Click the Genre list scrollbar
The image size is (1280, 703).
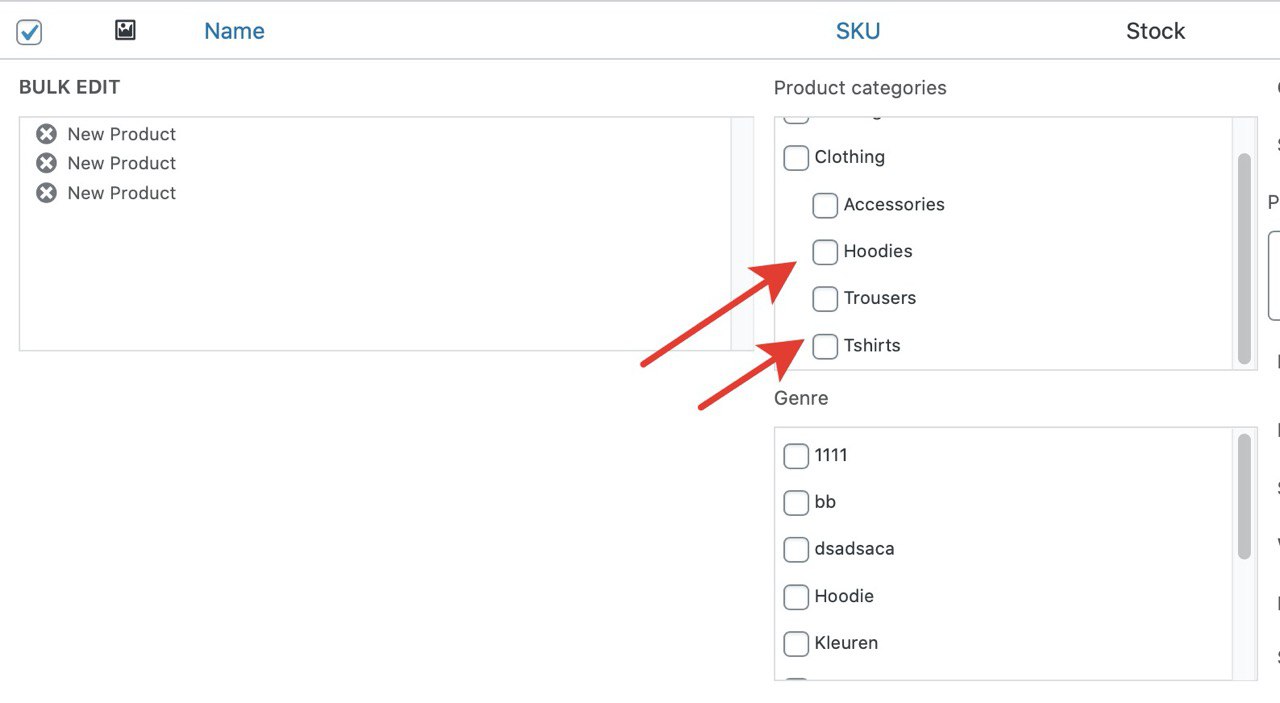[x=1244, y=496]
